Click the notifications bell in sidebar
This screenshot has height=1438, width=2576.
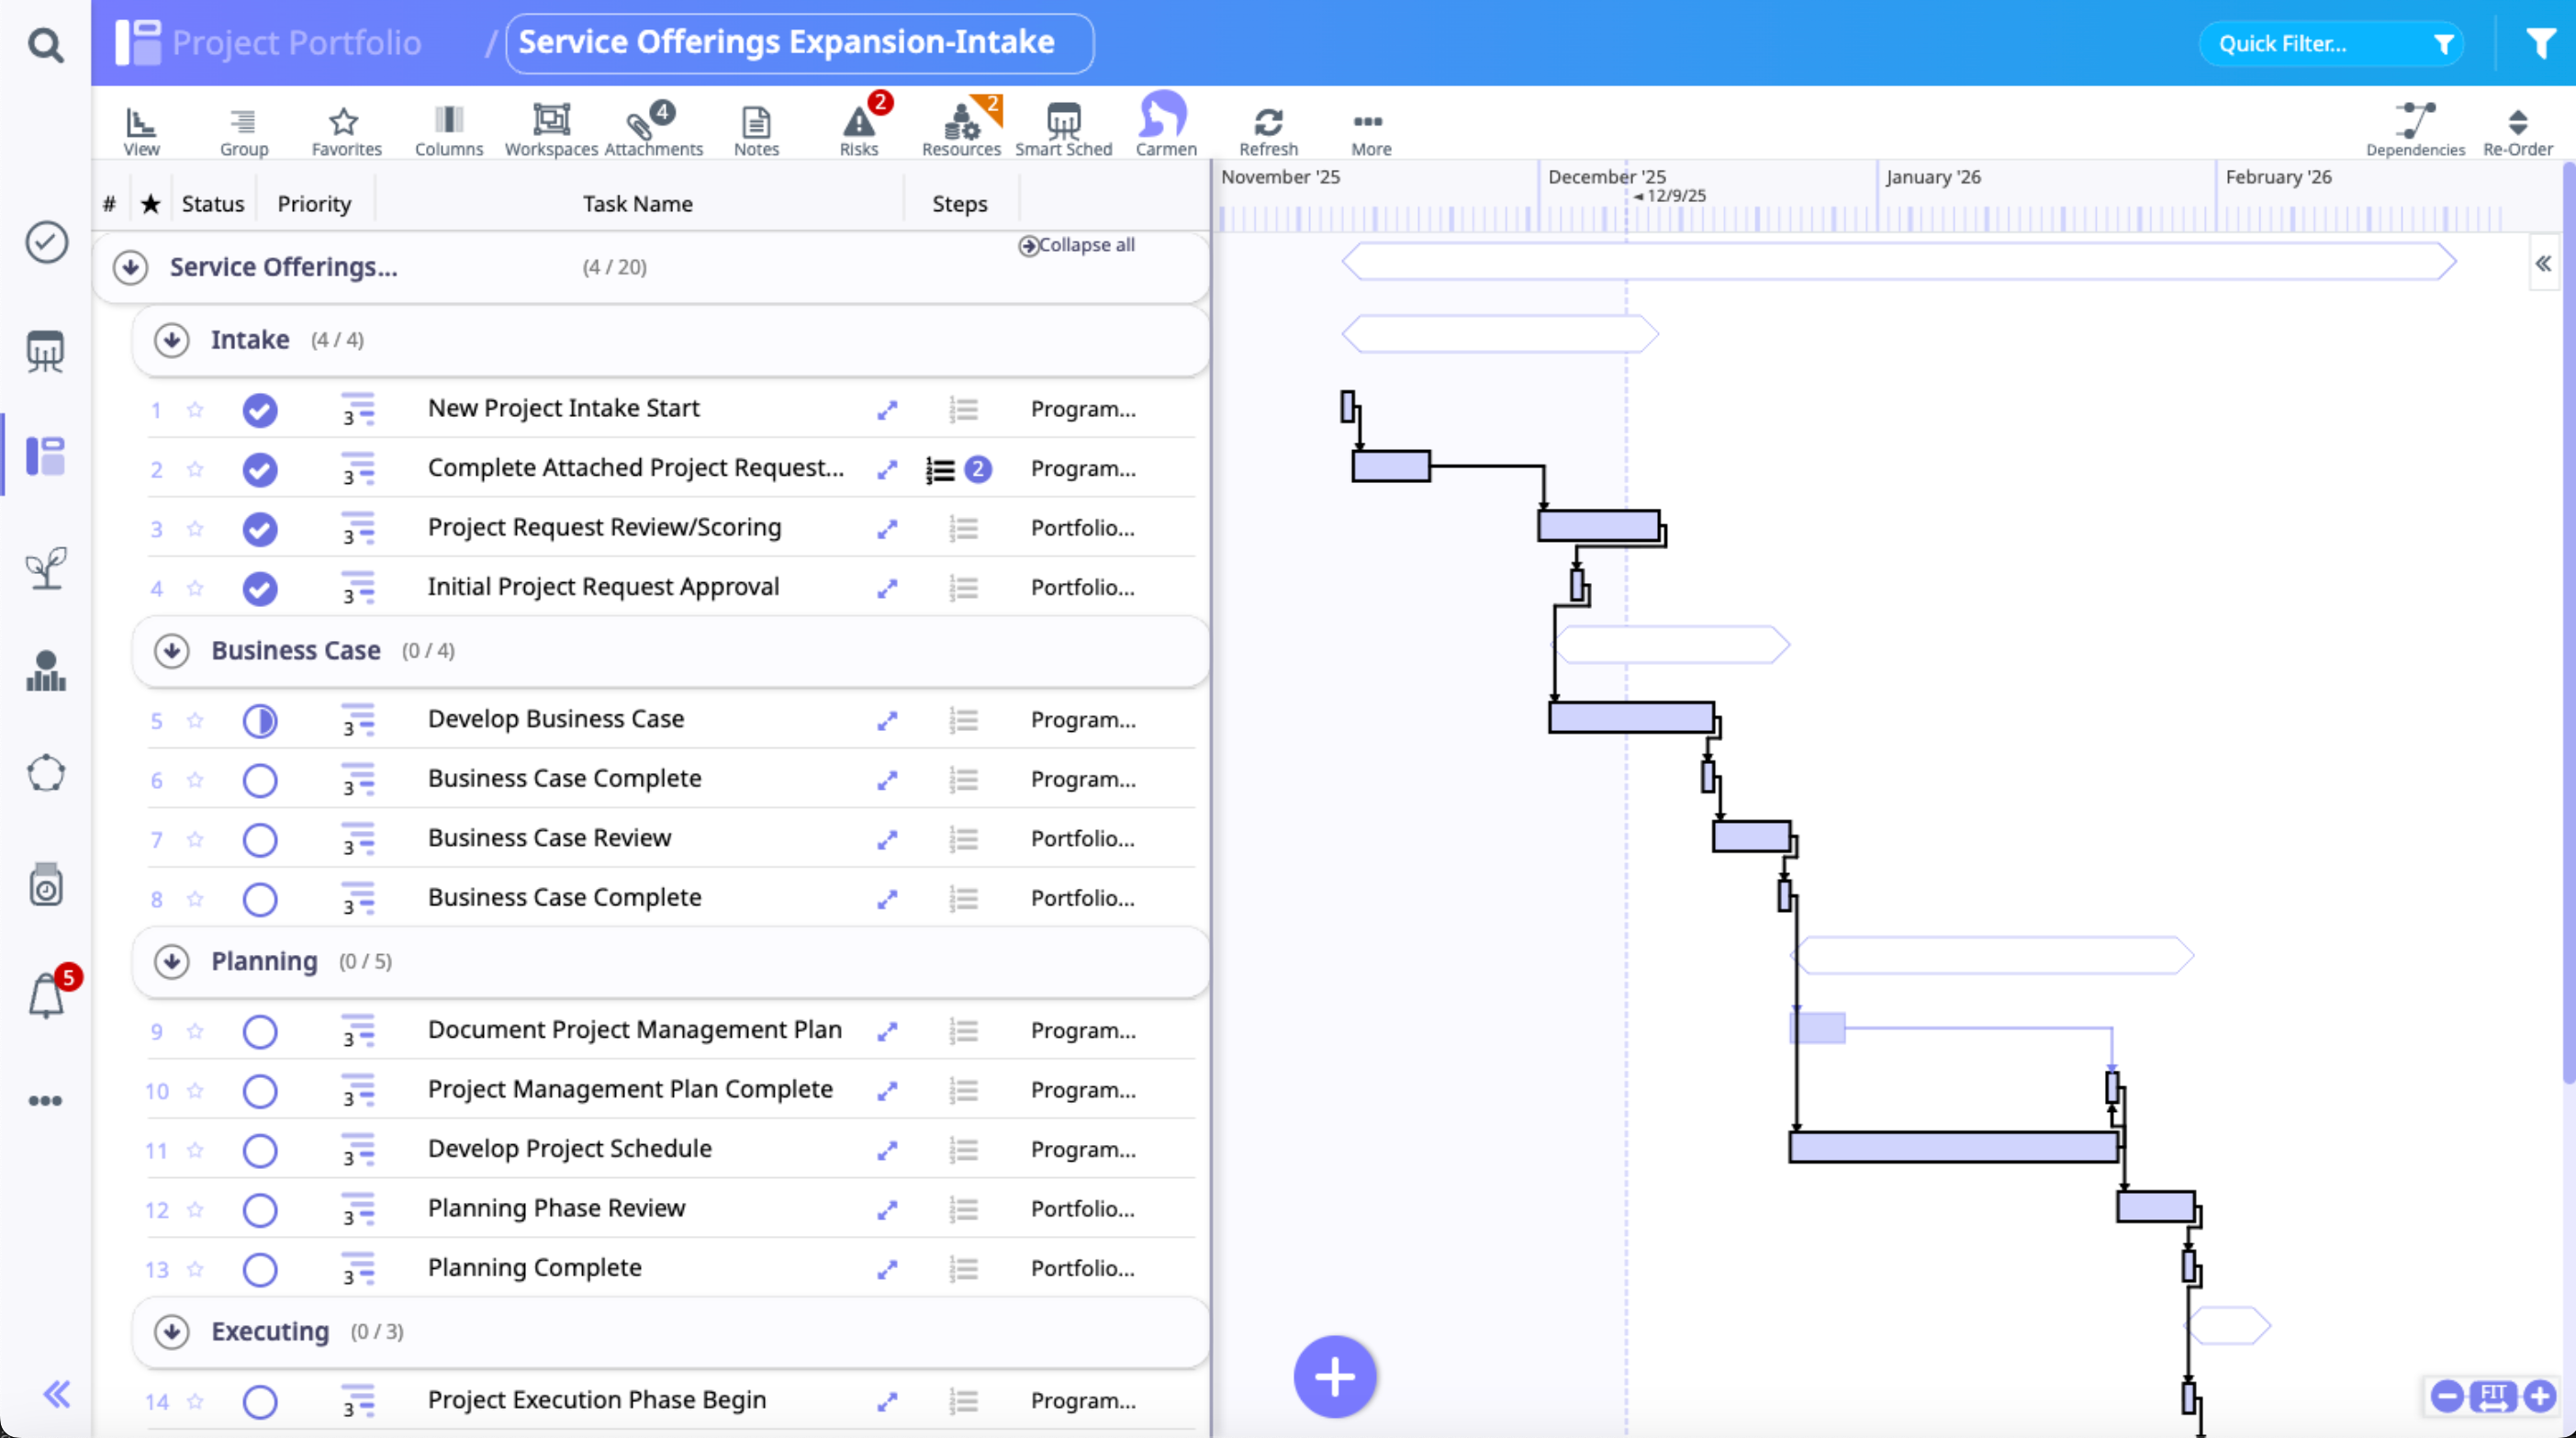pos(47,996)
